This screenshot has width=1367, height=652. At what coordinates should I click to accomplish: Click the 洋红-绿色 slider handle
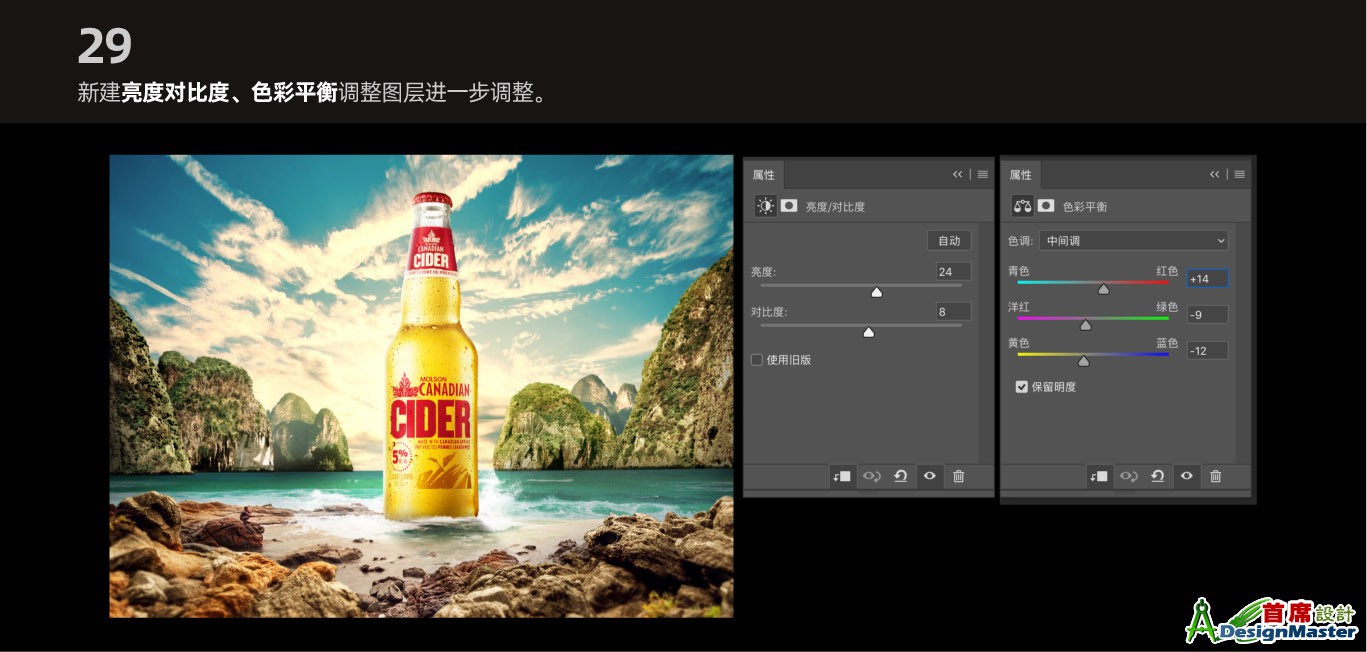pyautogui.click(x=1086, y=325)
